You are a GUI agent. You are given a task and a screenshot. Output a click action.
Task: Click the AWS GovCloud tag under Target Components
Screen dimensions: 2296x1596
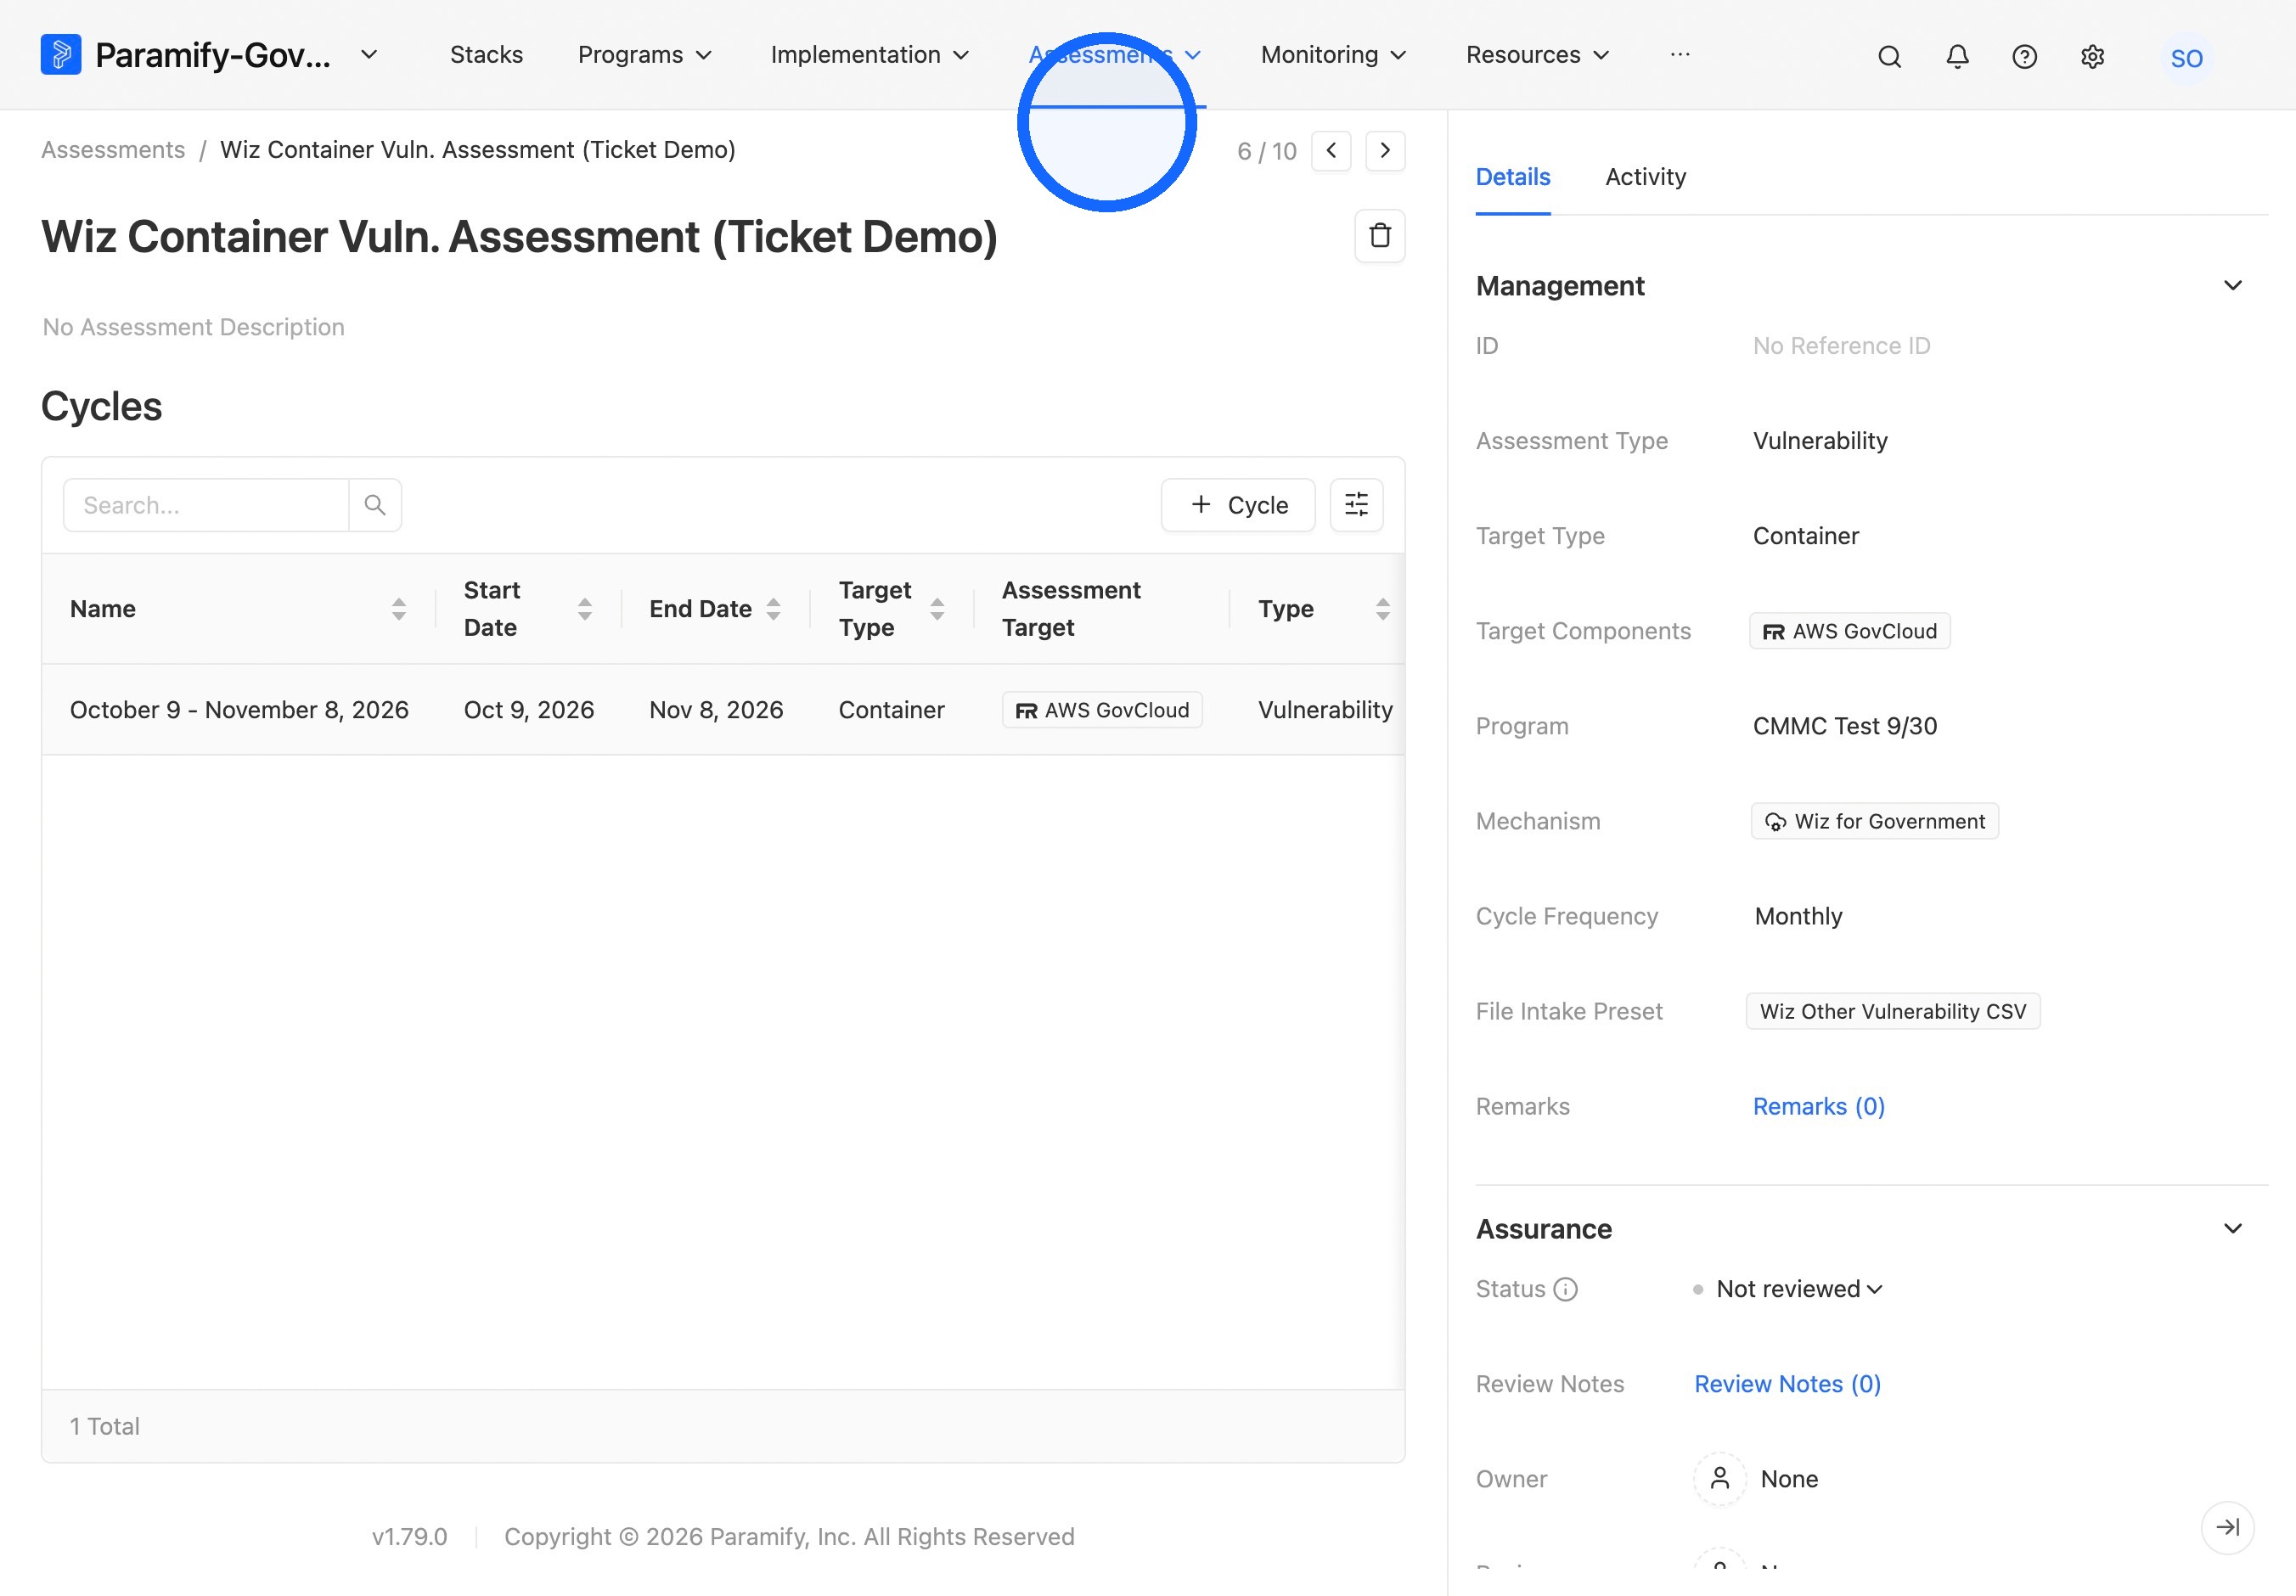[x=1850, y=631]
